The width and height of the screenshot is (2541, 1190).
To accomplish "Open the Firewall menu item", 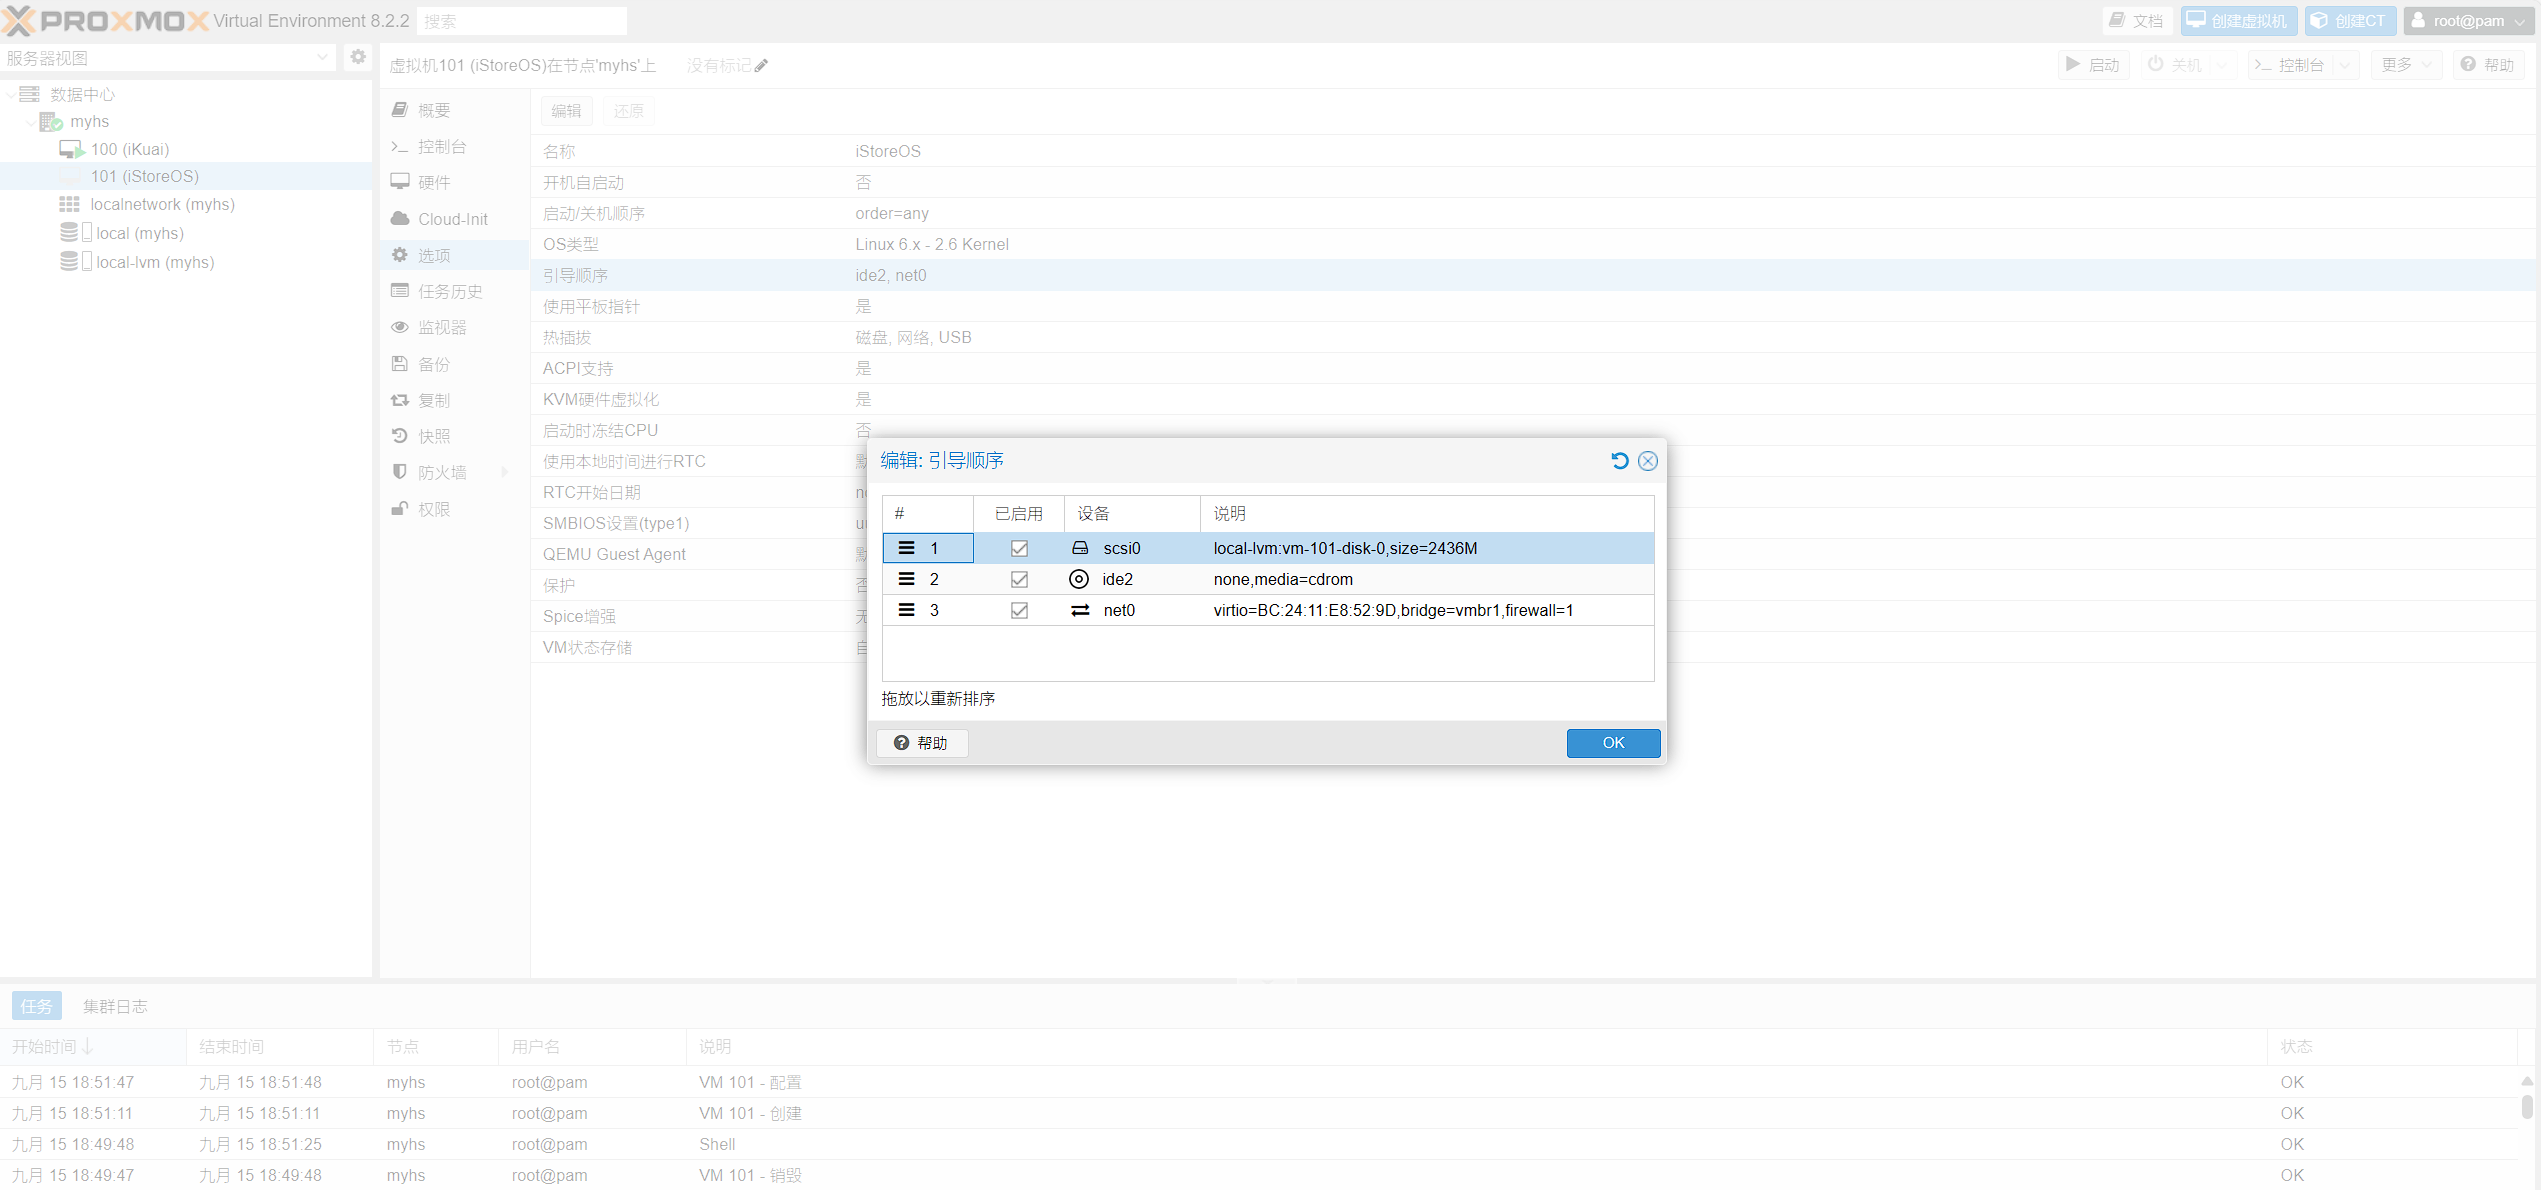I will (454, 472).
